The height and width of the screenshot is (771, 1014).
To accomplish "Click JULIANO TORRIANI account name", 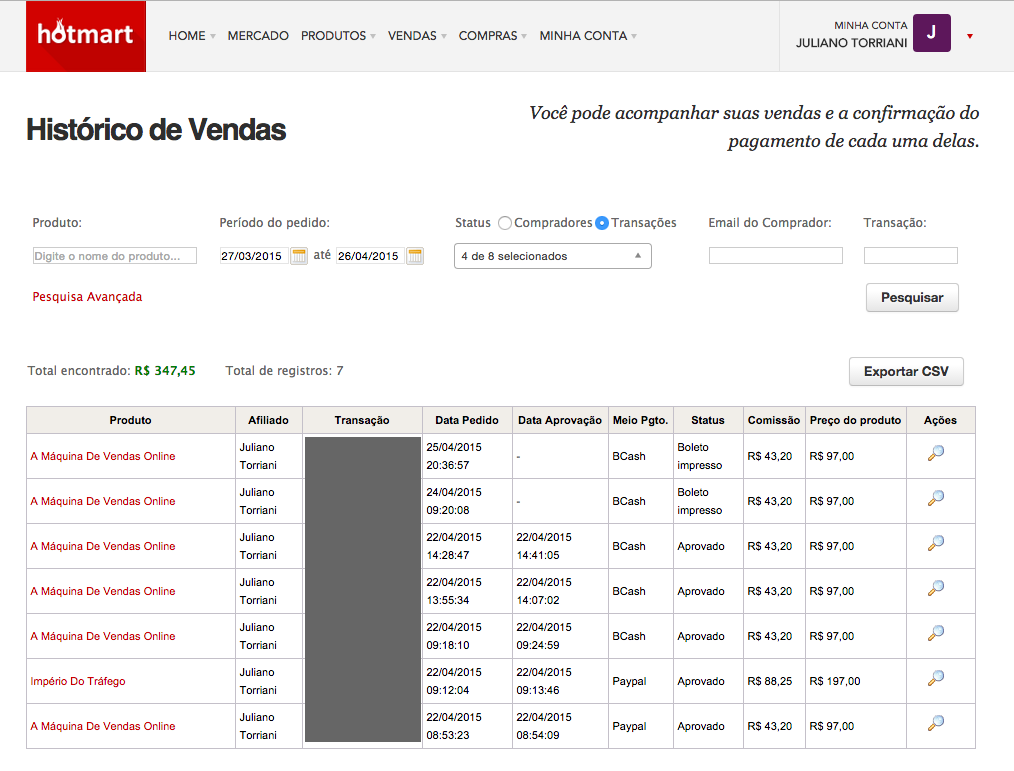I will pyautogui.click(x=851, y=43).
